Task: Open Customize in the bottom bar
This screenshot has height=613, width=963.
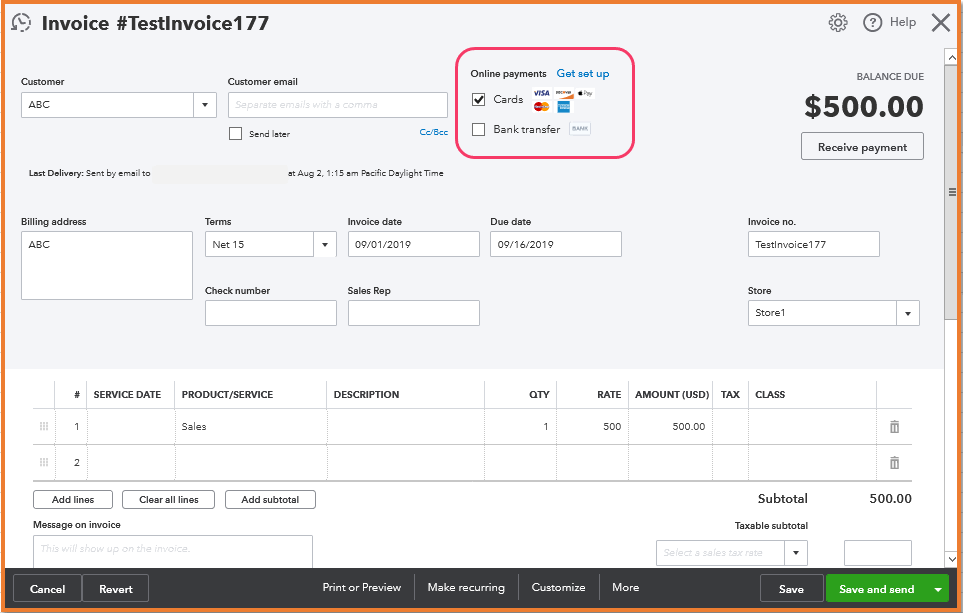Action: (x=558, y=588)
